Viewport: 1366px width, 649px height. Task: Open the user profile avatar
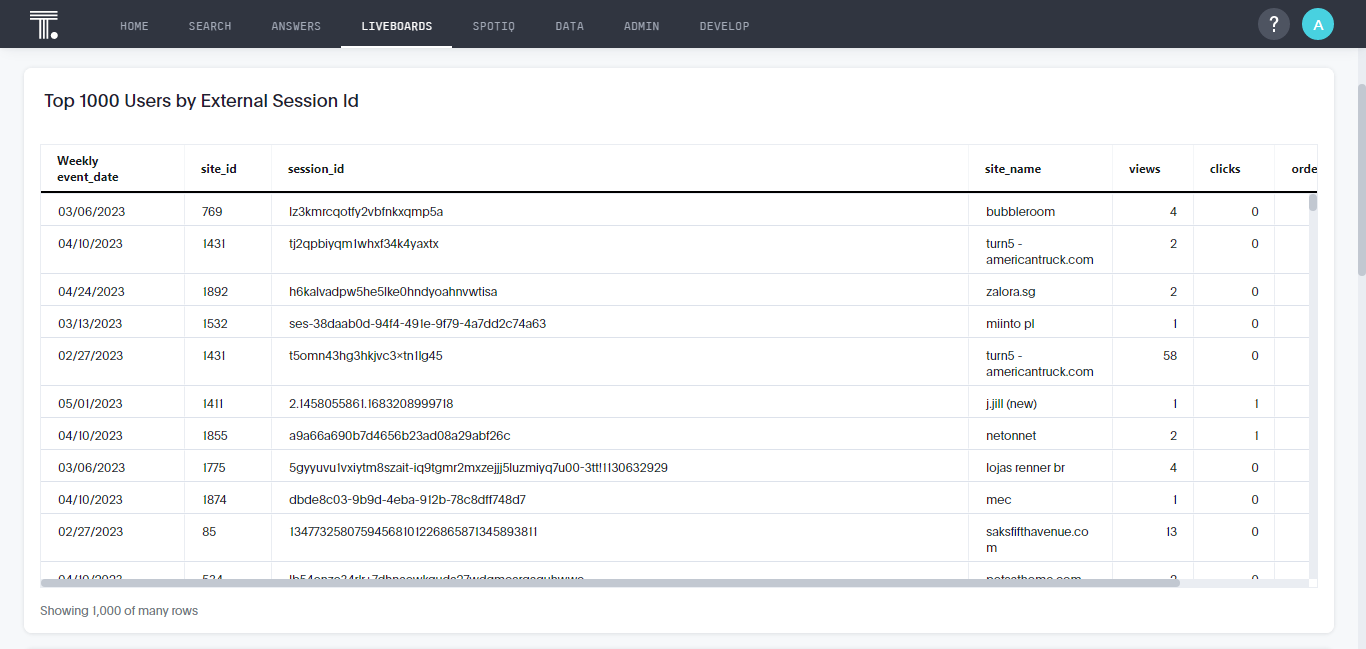(x=1317, y=25)
